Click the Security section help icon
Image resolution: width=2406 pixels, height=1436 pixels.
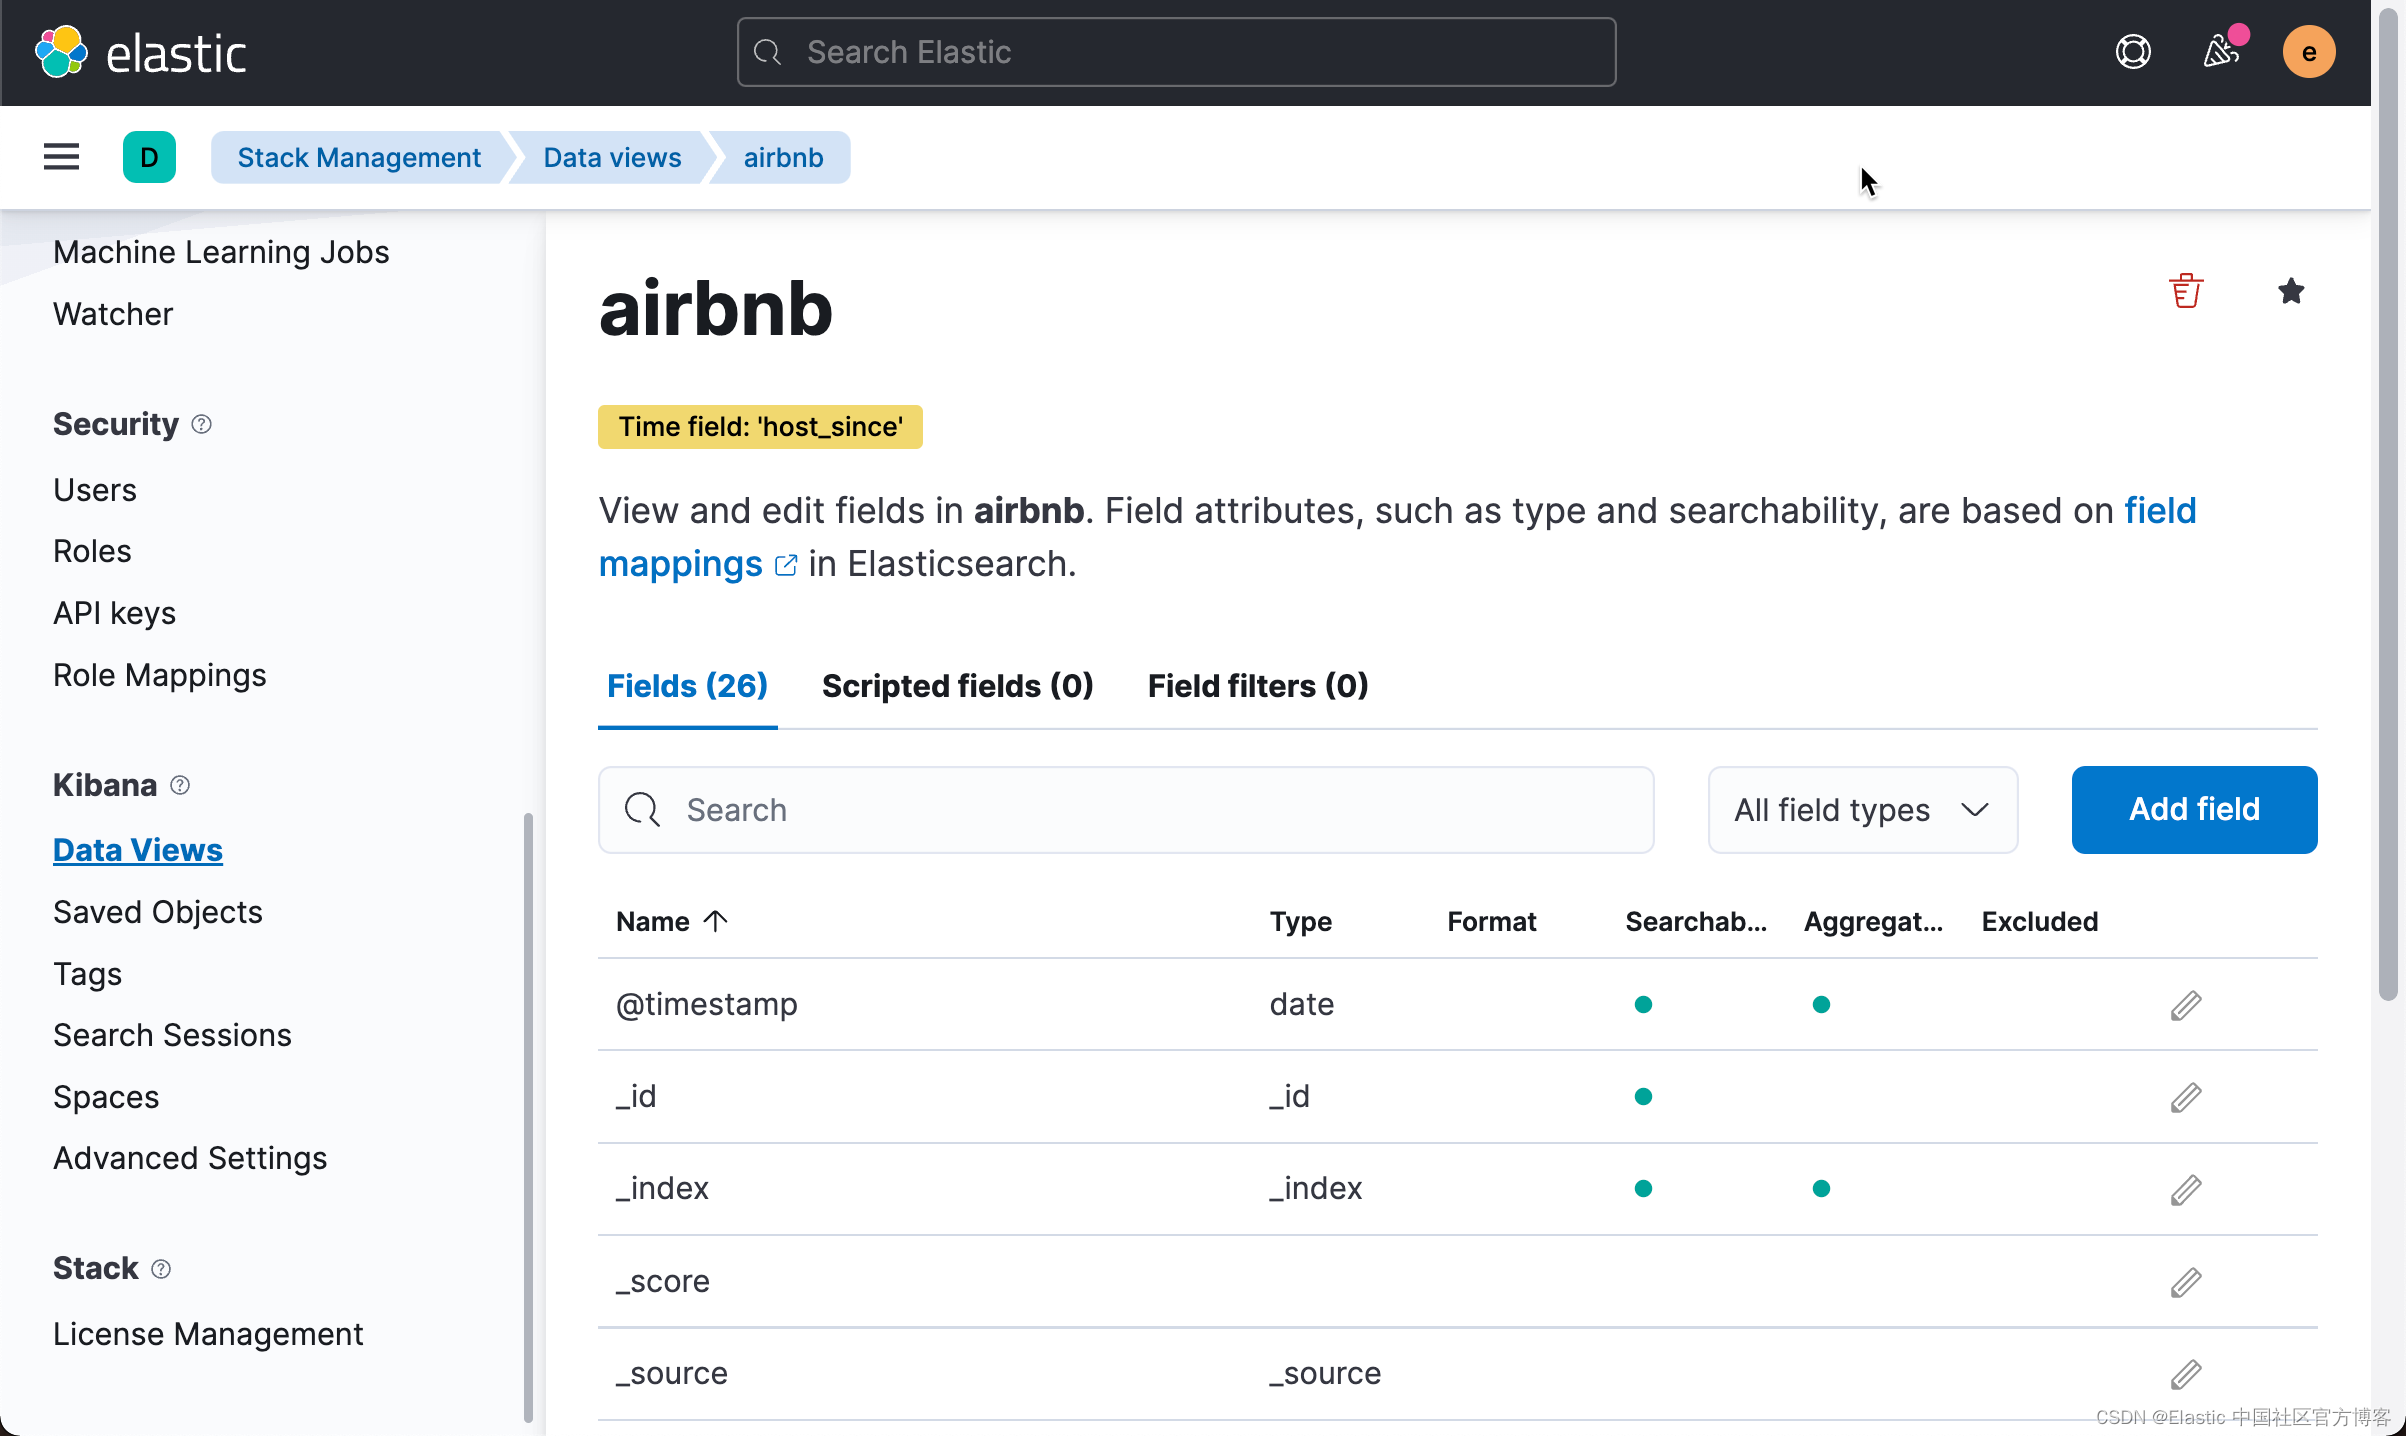(202, 424)
